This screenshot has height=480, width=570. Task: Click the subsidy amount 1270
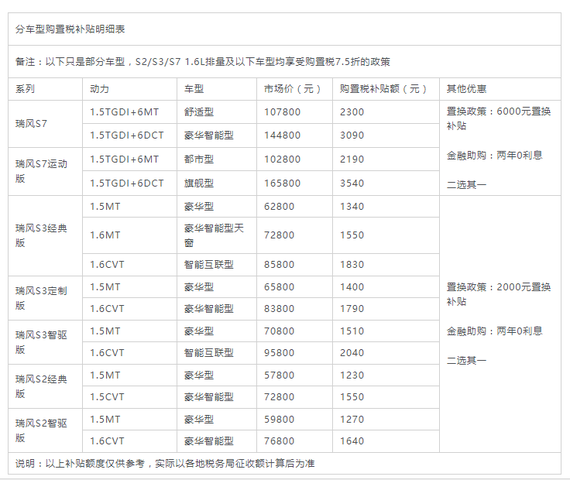(352, 419)
